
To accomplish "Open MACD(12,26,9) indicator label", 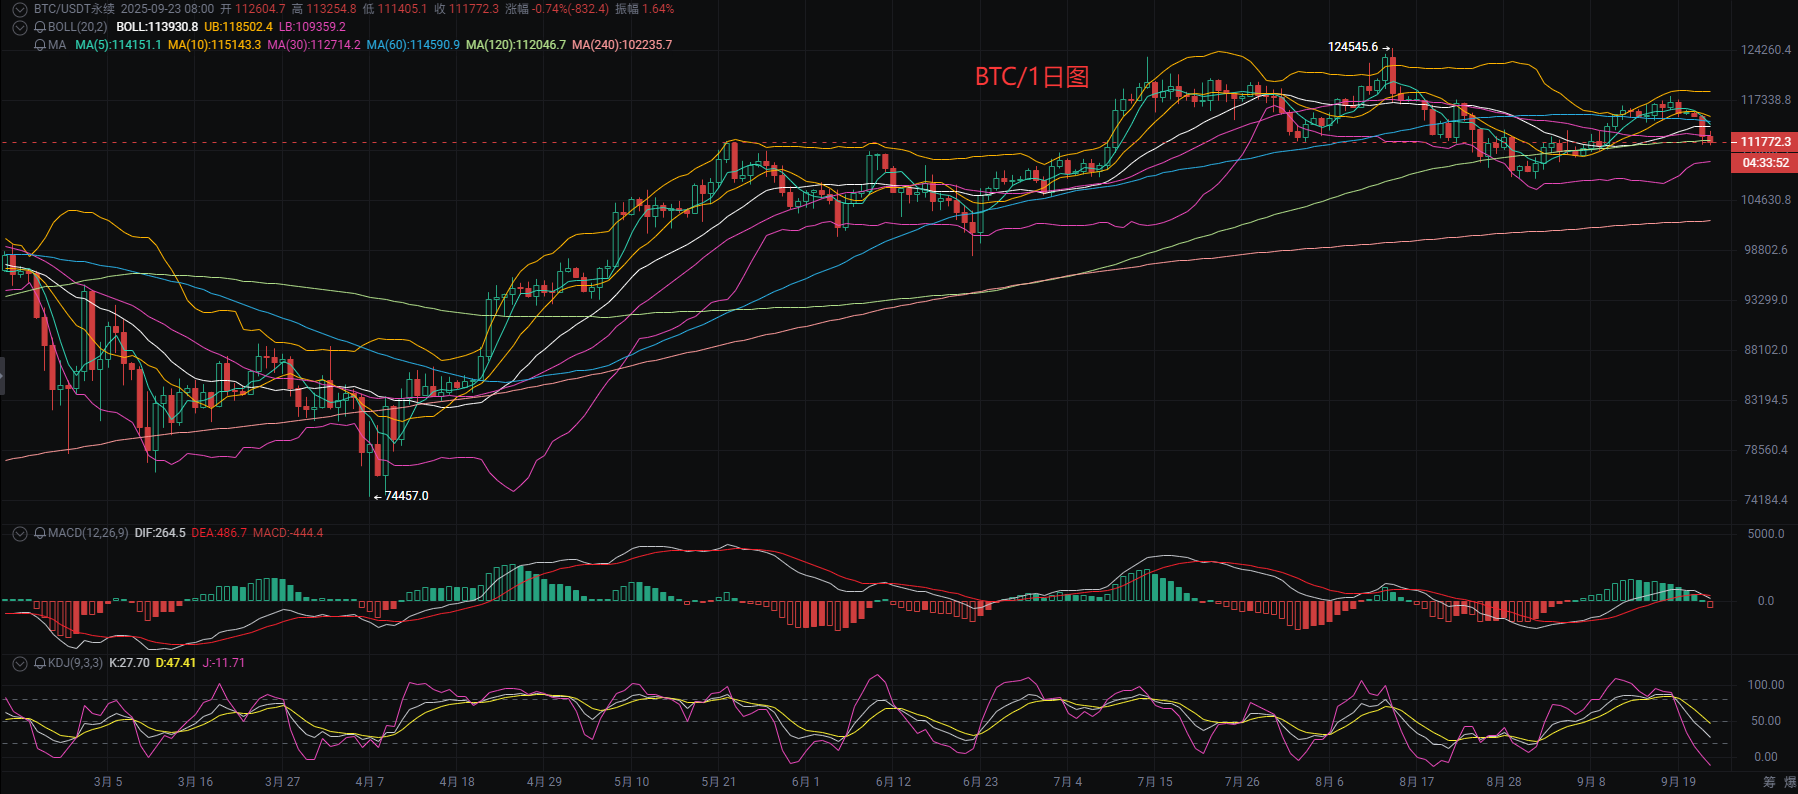I will coord(88,533).
